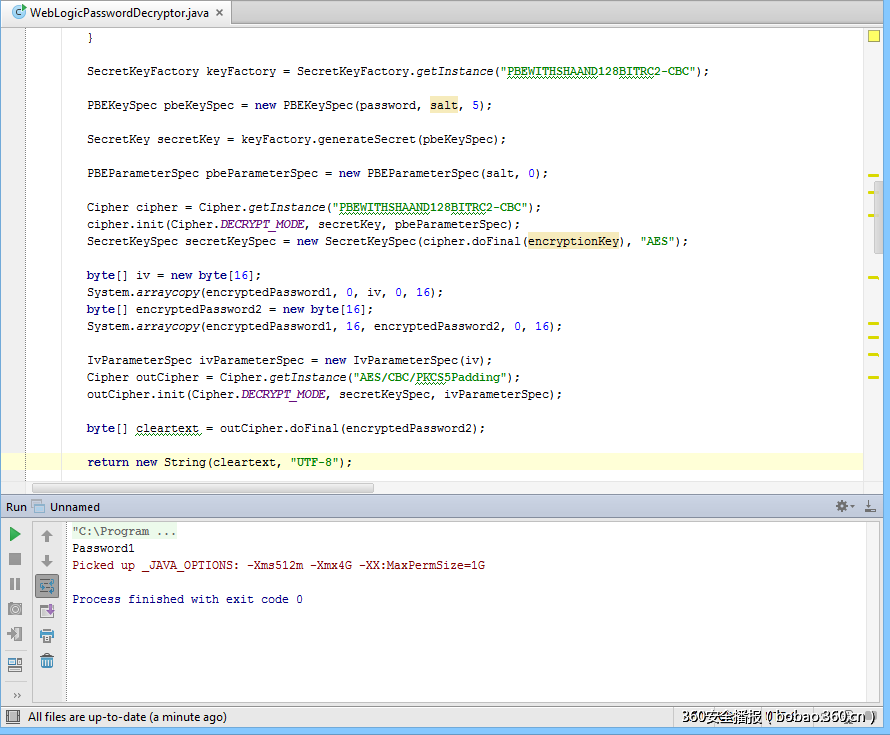Expand the folded "C:\Program ..." command line
This screenshot has width=890, height=735.
(x=124, y=531)
